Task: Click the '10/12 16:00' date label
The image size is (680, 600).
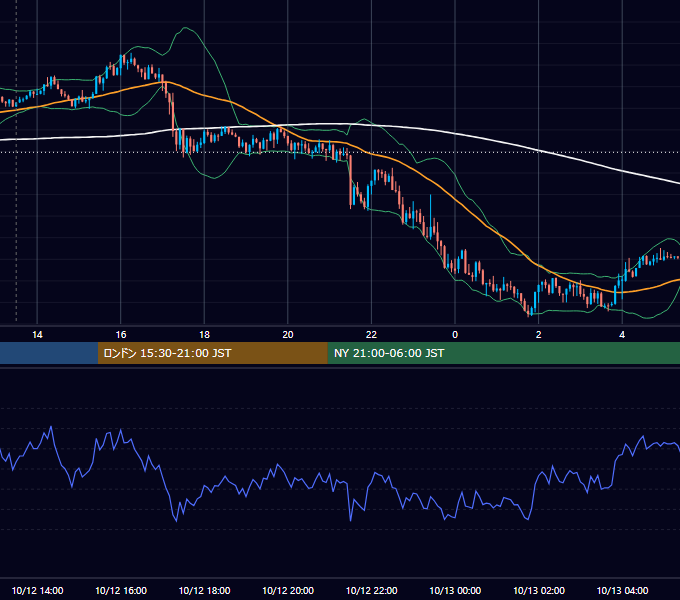Action: pos(121,590)
